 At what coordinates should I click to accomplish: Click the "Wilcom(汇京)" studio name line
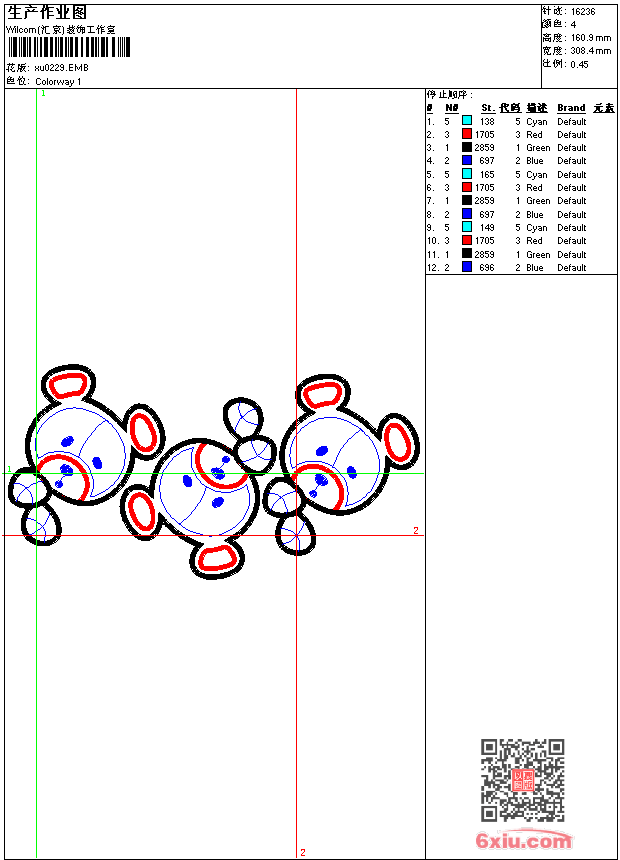[61, 30]
